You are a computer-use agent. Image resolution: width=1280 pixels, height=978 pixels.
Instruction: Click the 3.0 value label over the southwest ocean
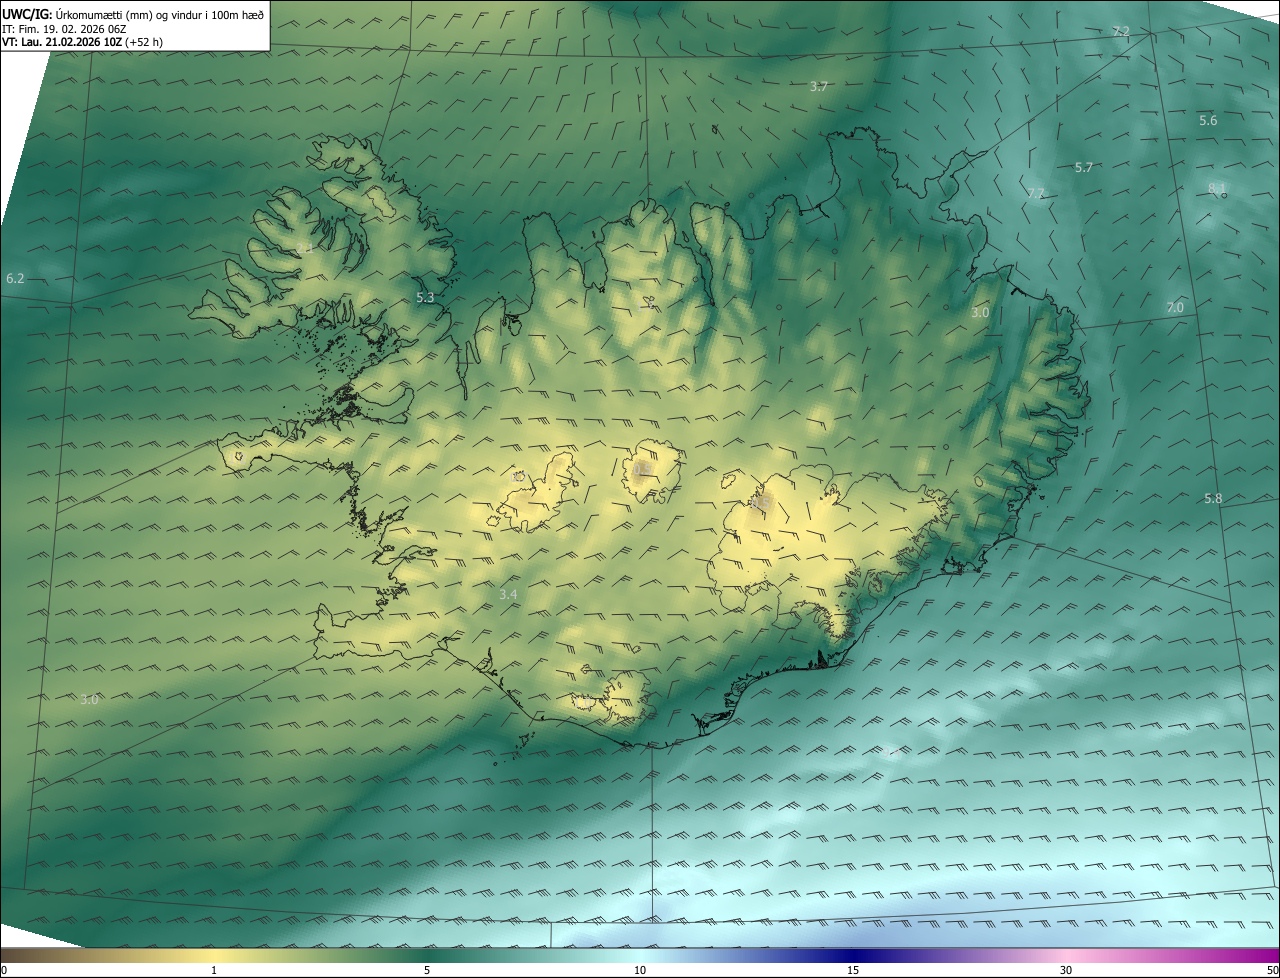point(89,700)
